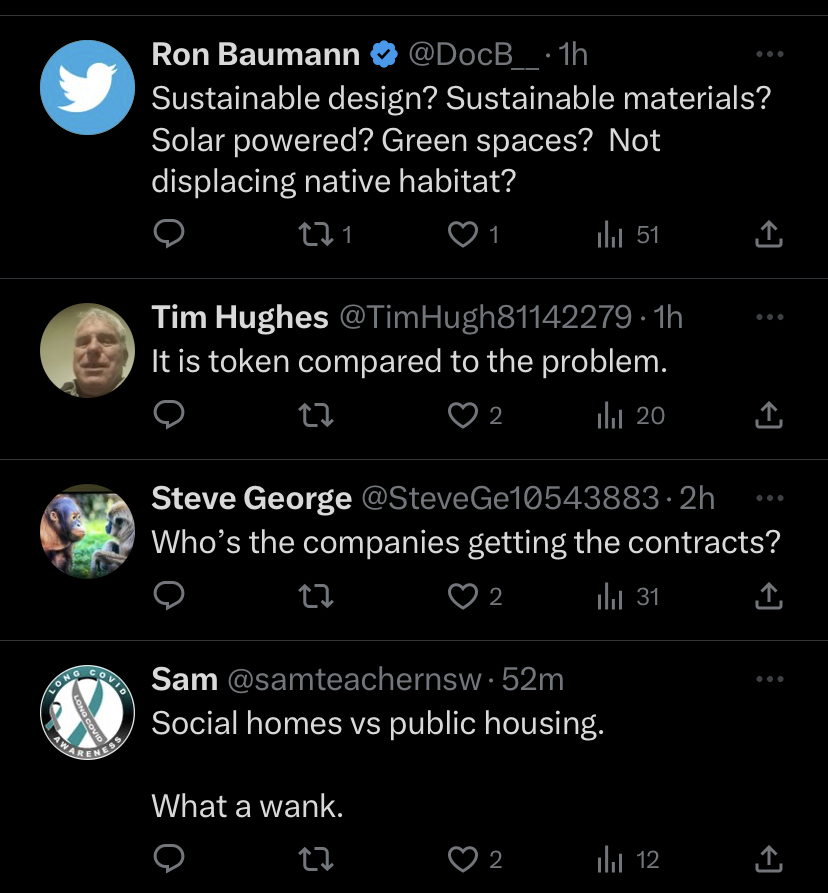The width and height of the screenshot is (828, 893).
Task: Reply to Steve George's tweet
Action: point(171,597)
